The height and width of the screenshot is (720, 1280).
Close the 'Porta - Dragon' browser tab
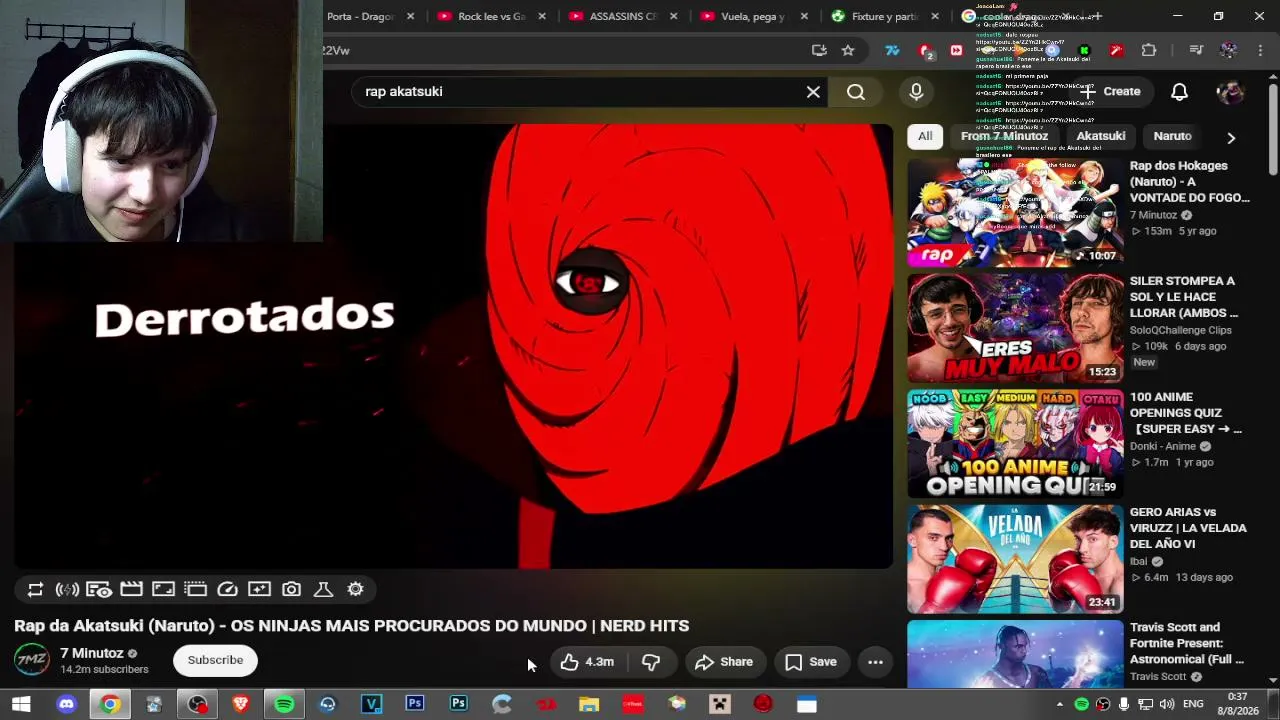410,16
